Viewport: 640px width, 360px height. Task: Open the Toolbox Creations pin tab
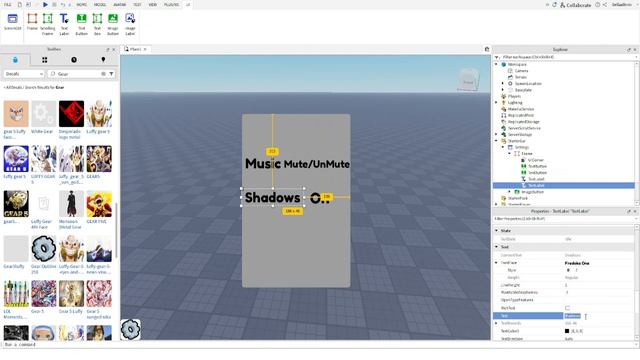pos(103,60)
